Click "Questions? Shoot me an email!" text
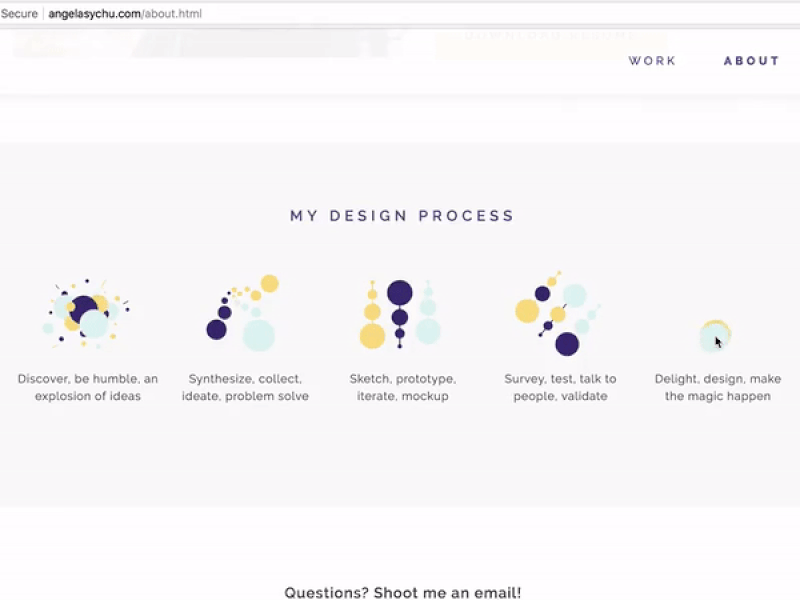 402,593
